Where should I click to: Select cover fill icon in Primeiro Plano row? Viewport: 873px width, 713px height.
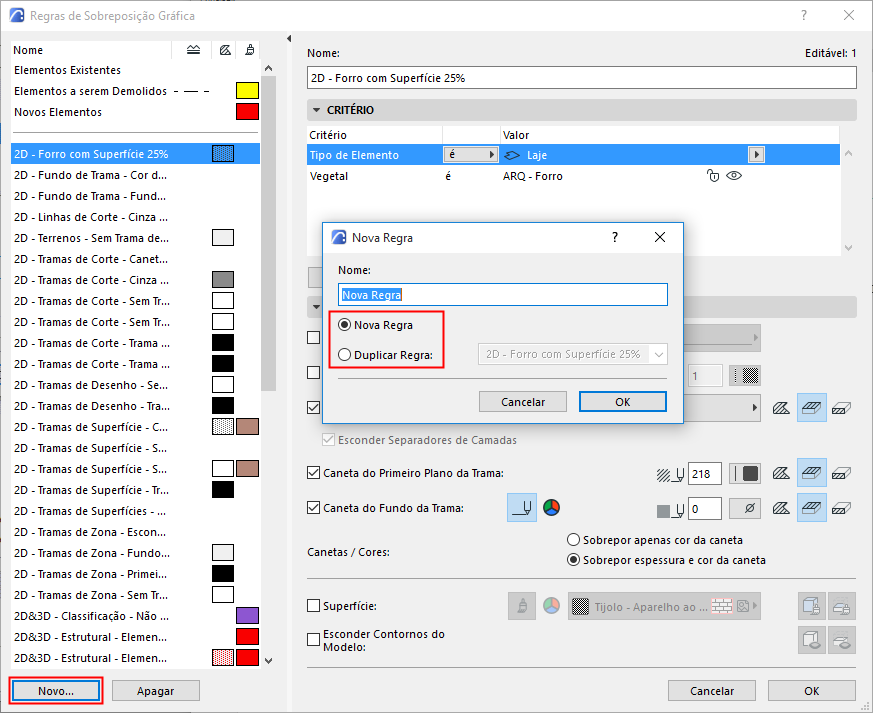[812, 473]
